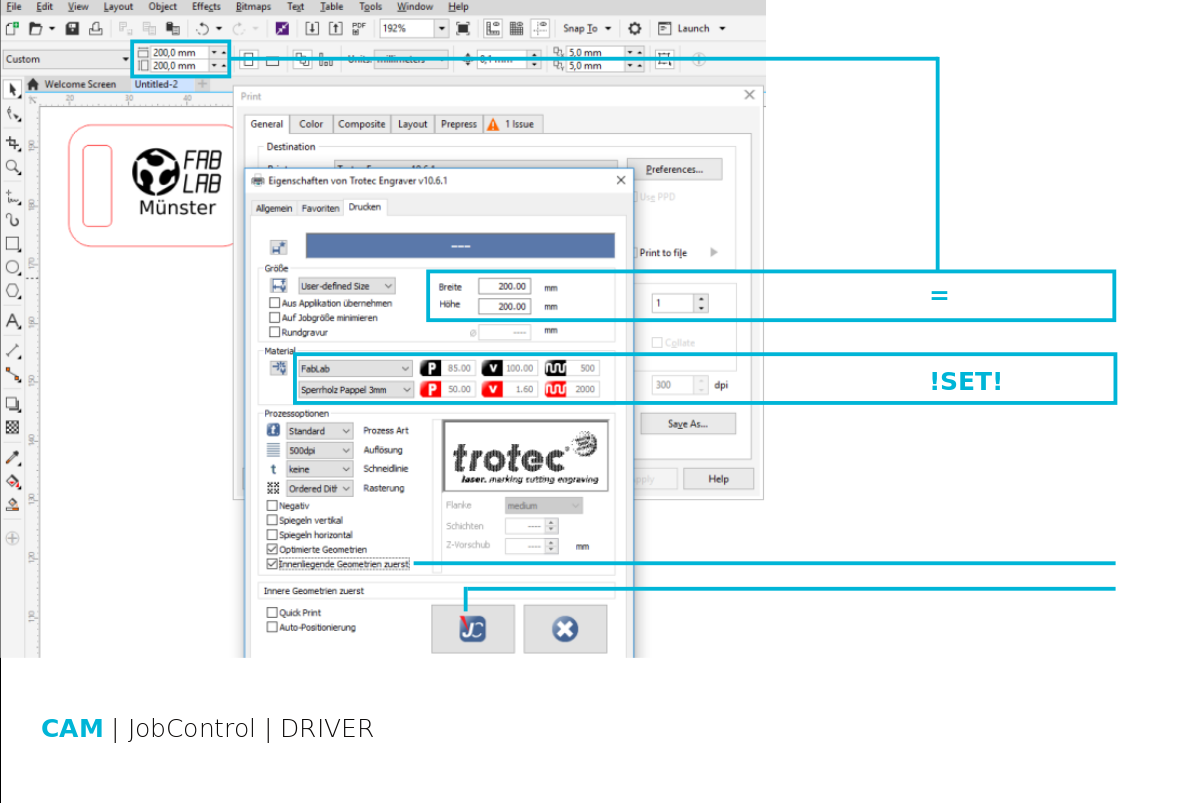This screenshot has width=1190, height=803.
Task: Select the Transparency checker tool
Action: point(13,427)
